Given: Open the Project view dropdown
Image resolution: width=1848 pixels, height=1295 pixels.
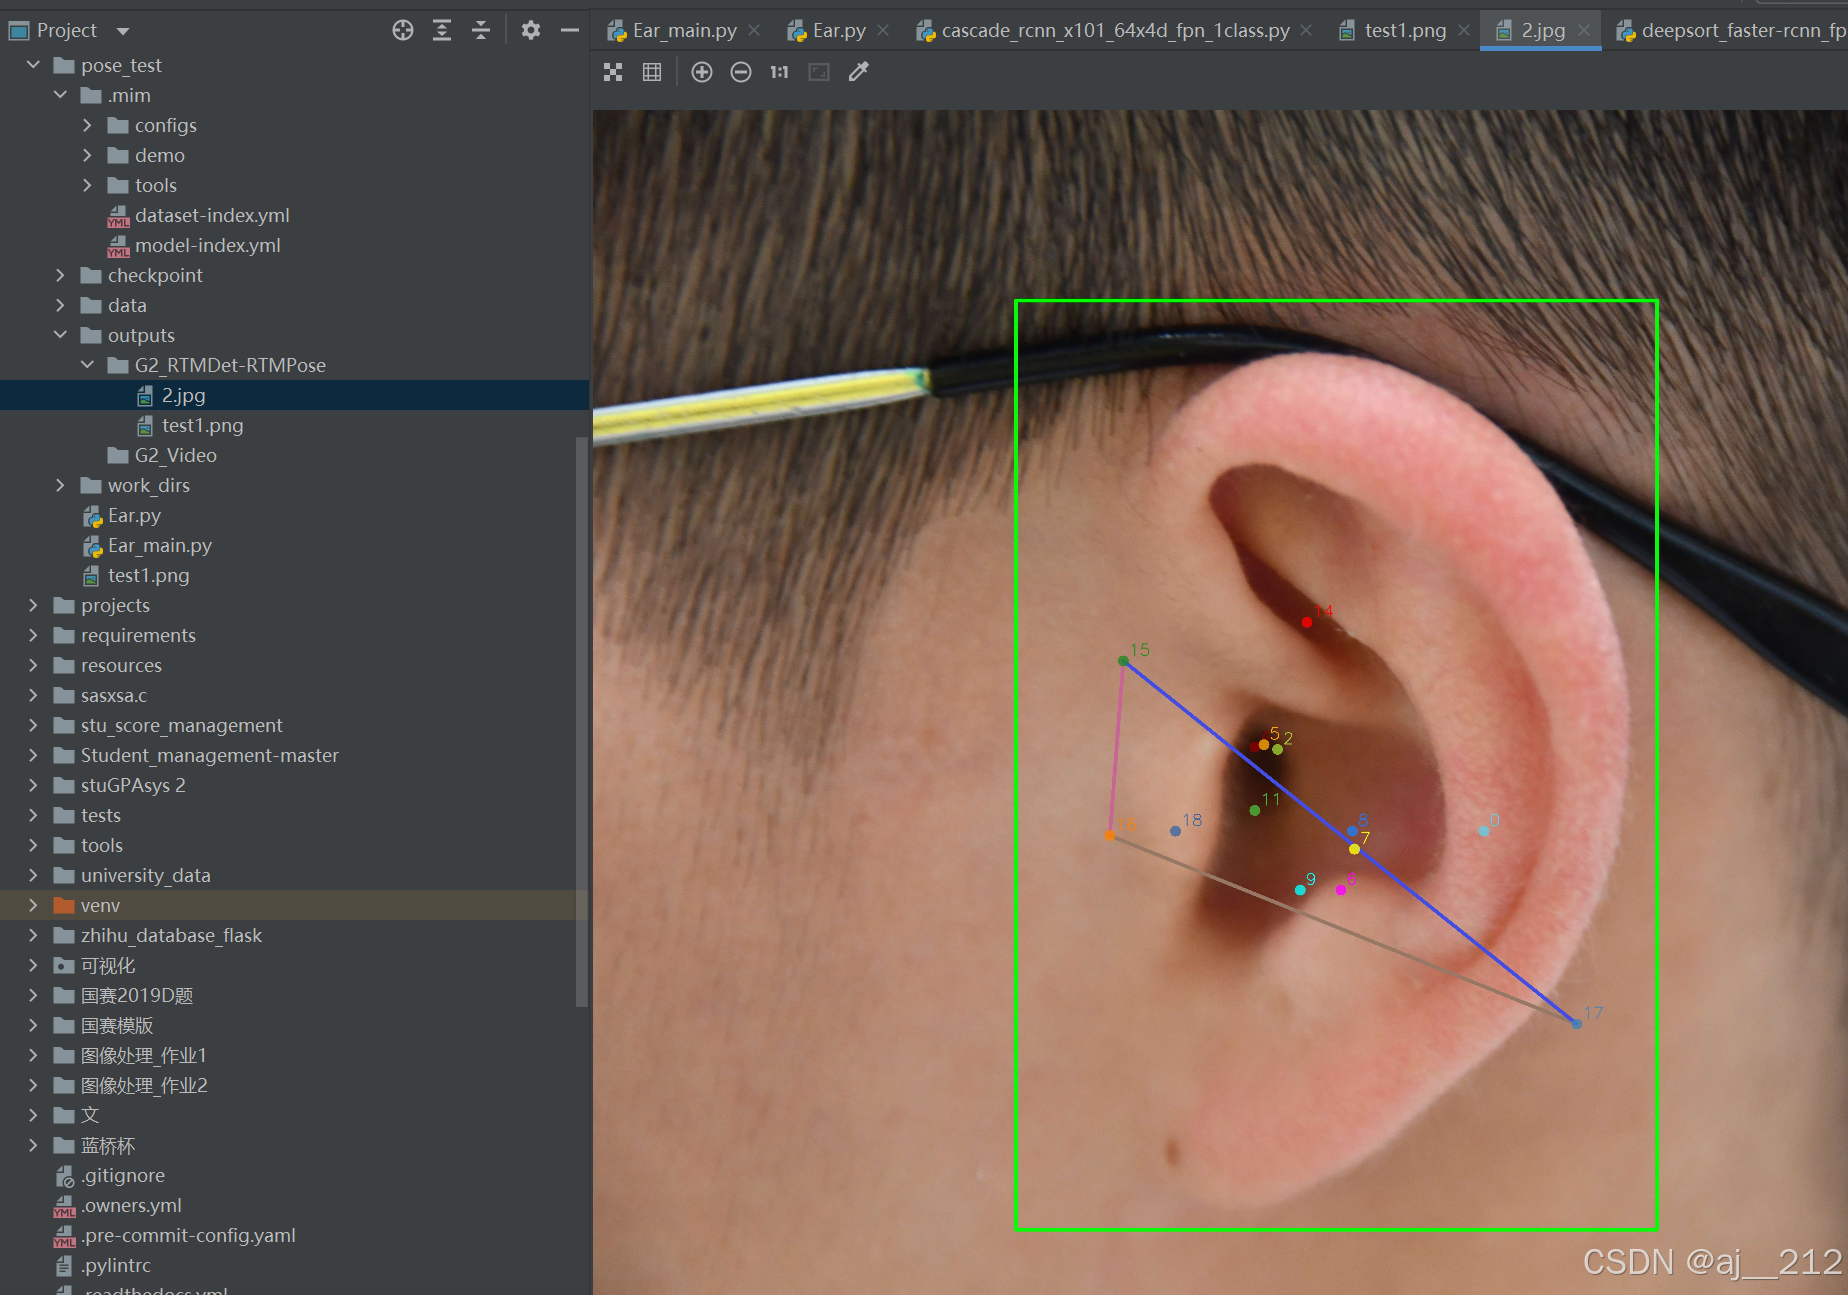Looking at the screenshot, I should (123, 31).
